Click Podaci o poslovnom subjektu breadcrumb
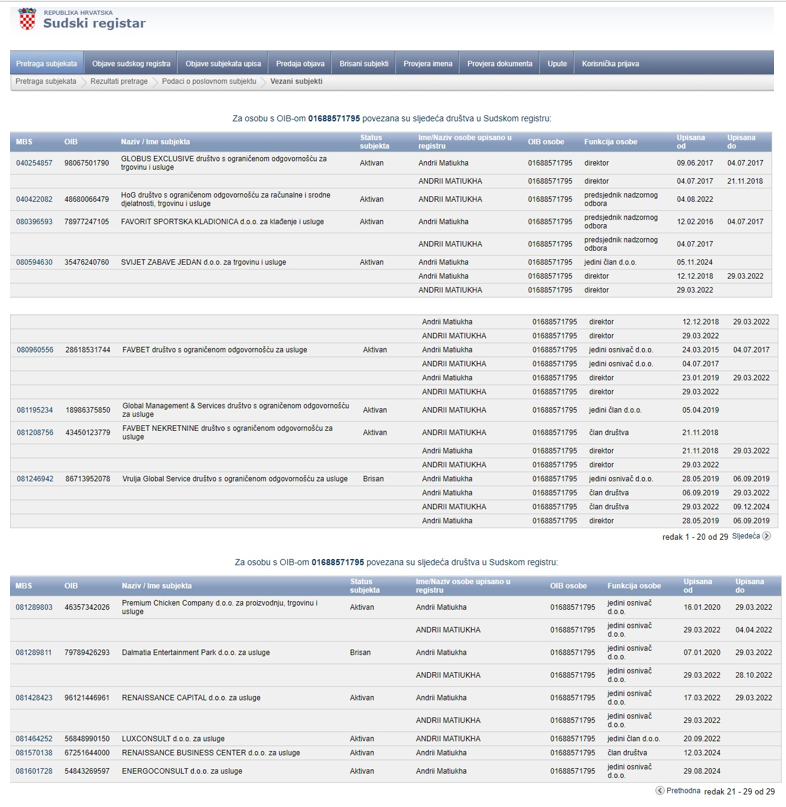Image resolution: width=786 pixels, height=807 pixels. point(209,81)
